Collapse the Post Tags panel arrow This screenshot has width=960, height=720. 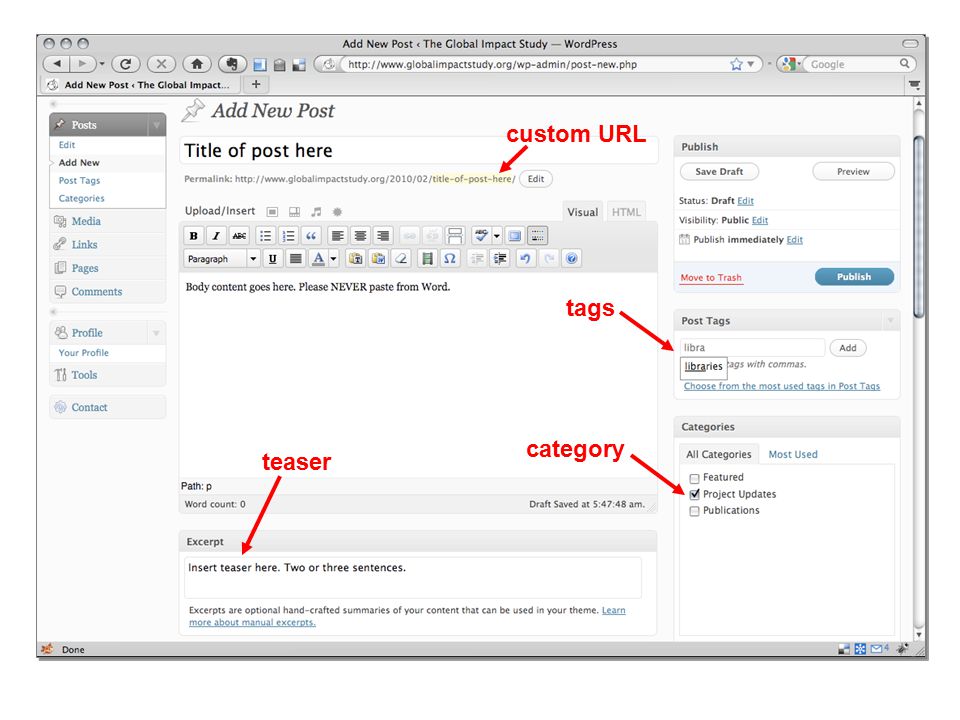[x=890, y=321]
